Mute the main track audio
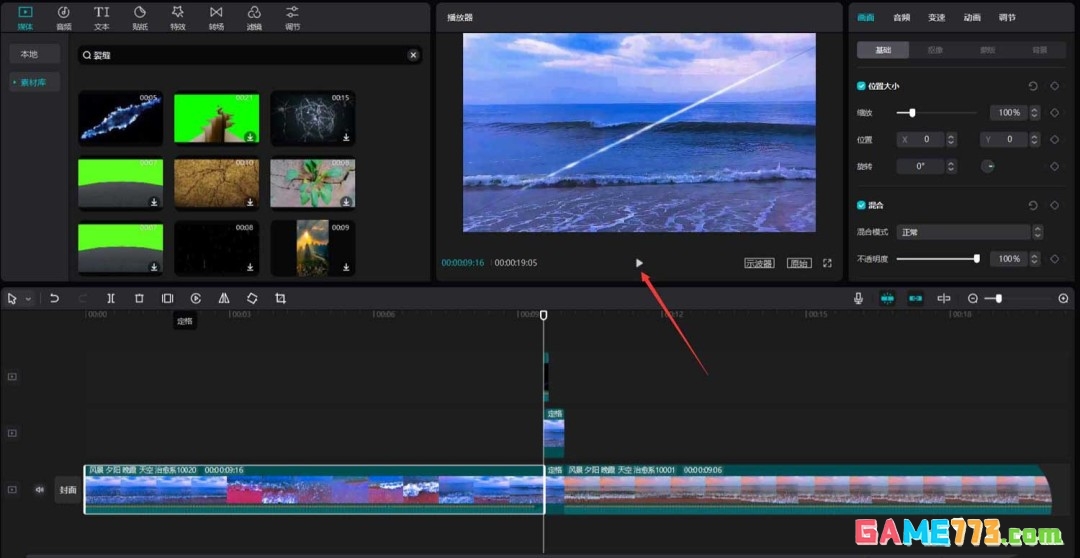Image resolution: width=1080 pixels, height=558 pixels. 40,490
